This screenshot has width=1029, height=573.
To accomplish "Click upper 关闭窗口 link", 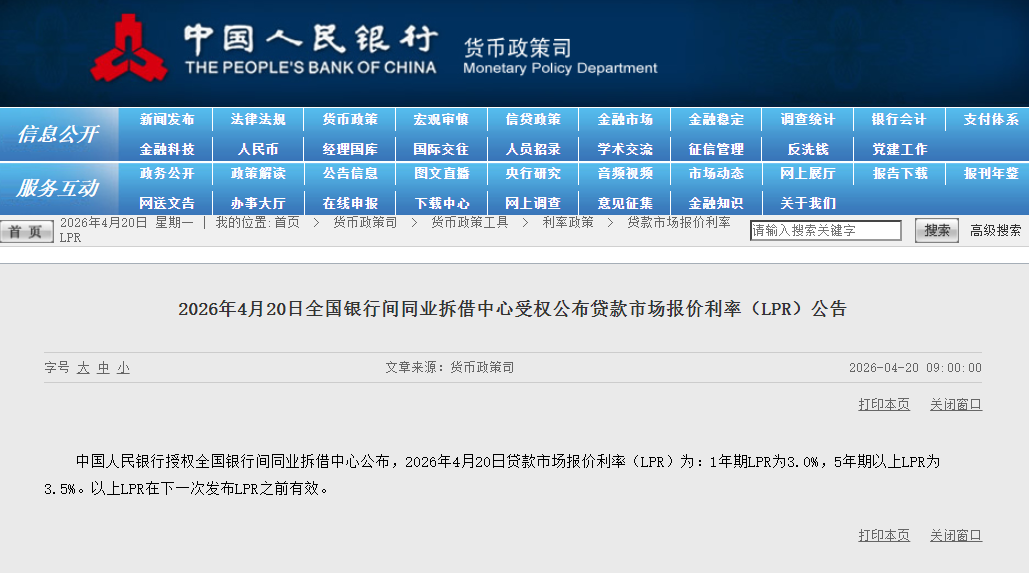I will 956,404.
